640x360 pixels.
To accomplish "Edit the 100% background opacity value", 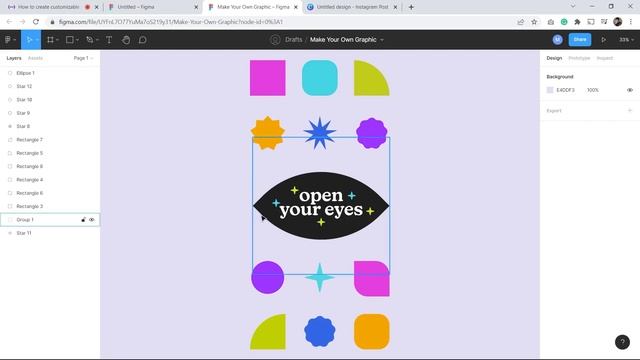I will (x=593, y=90).
